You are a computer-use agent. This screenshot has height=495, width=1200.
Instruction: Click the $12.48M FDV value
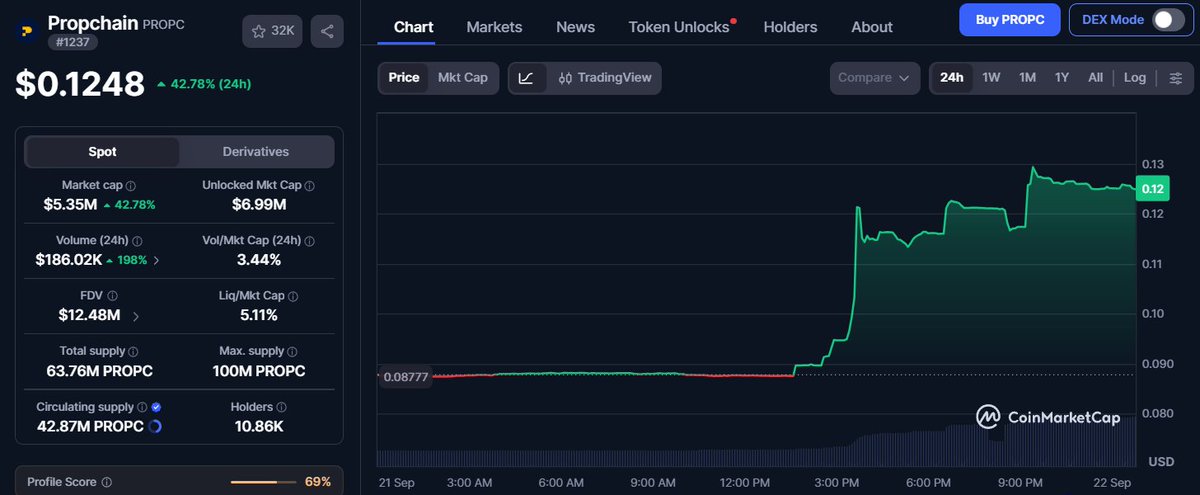(x=90, y=315)
